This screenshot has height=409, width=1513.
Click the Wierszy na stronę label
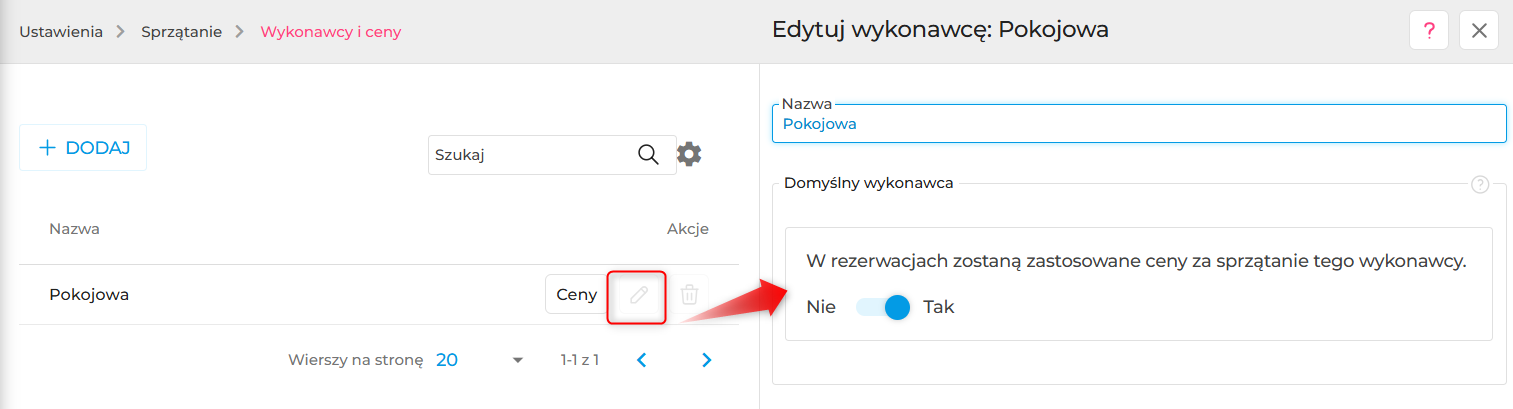pyautogui.click(x=356, y=360)
